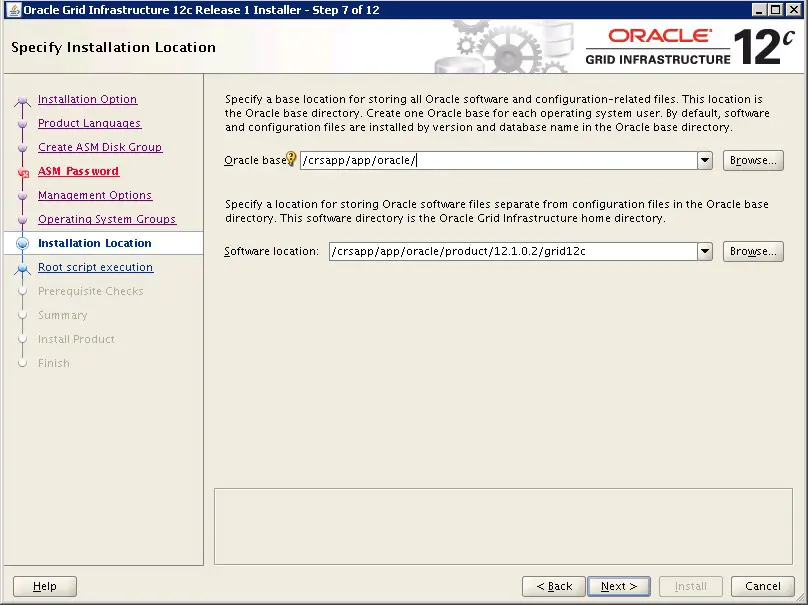Open the Installation Option step
The width and height of the screenshot is (808, 605).
(88, 99)
